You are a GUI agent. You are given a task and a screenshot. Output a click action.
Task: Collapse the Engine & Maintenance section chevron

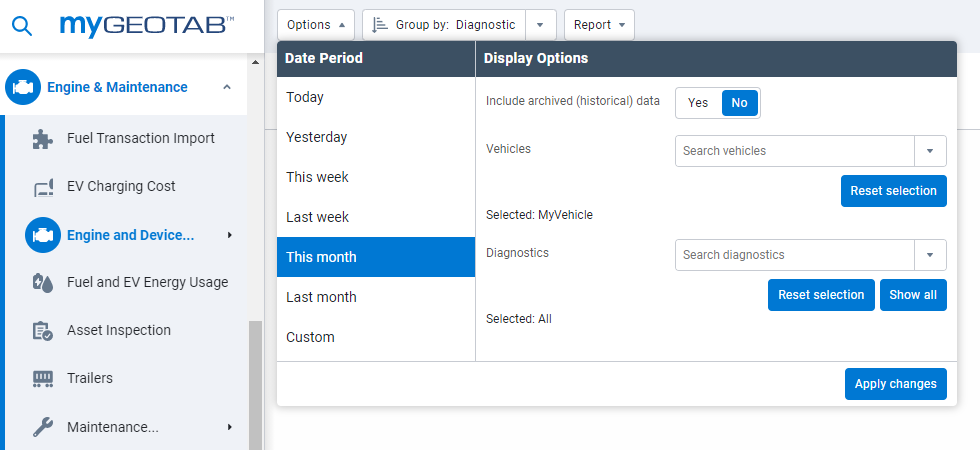tap(227, 87)
